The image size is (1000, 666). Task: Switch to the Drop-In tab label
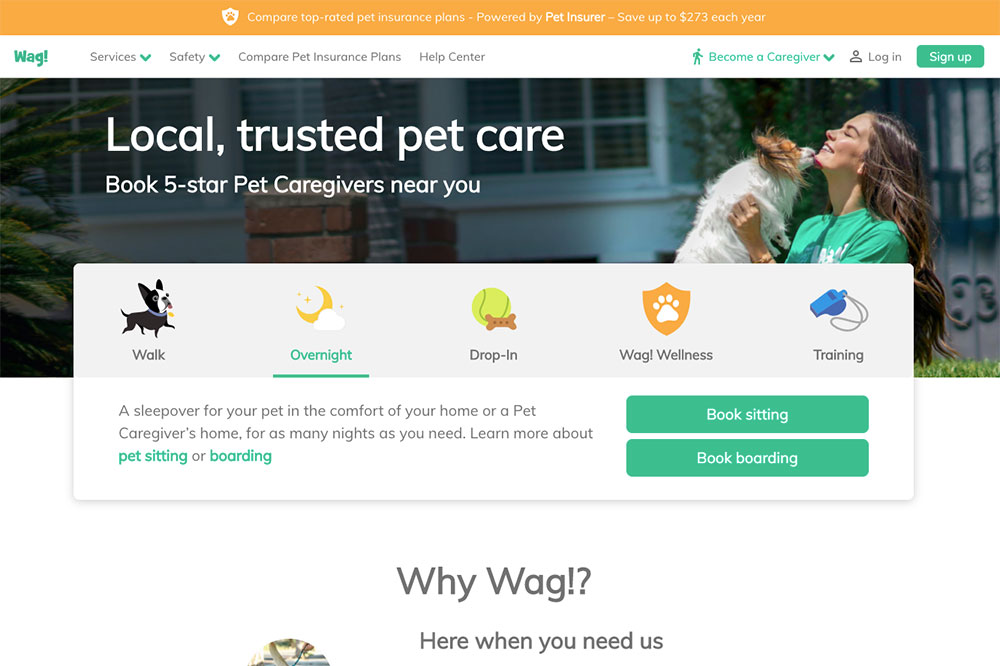[493, 355]
